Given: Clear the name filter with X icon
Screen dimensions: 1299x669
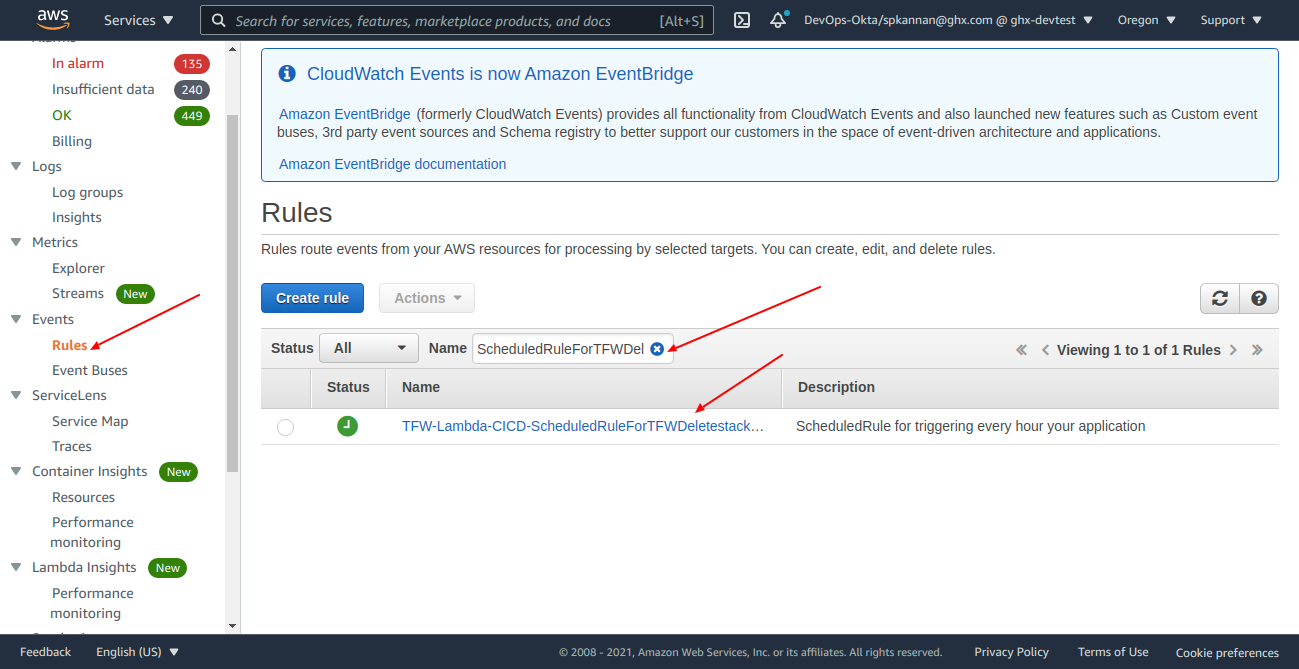Looking at the screenshot, I should coord(657,349).
